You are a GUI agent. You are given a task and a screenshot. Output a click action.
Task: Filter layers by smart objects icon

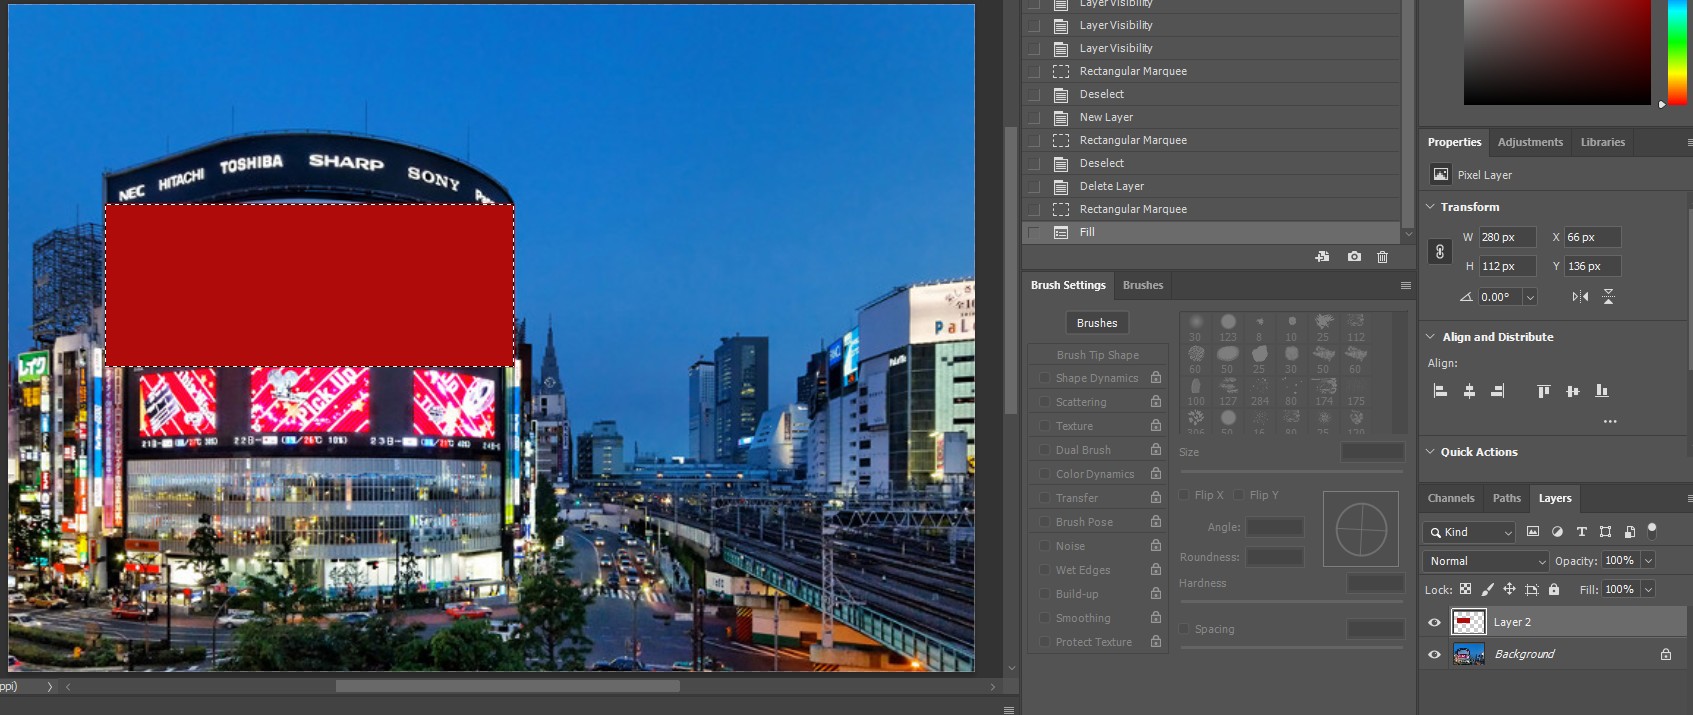click(1629, 532)
